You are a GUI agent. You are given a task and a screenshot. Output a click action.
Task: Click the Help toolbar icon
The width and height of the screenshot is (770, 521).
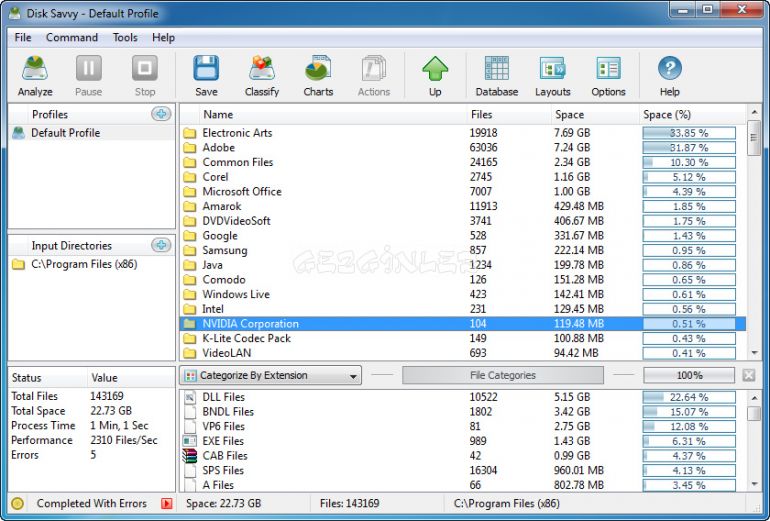click(x=669, y=76)
